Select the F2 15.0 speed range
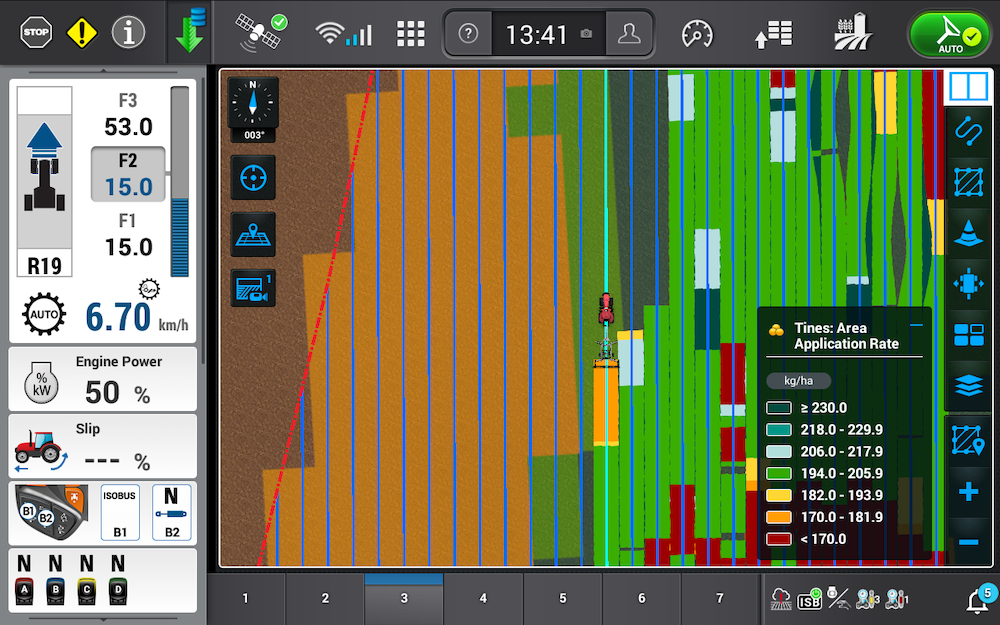Screen dimensions: 1000x625 tap(128, 175)
